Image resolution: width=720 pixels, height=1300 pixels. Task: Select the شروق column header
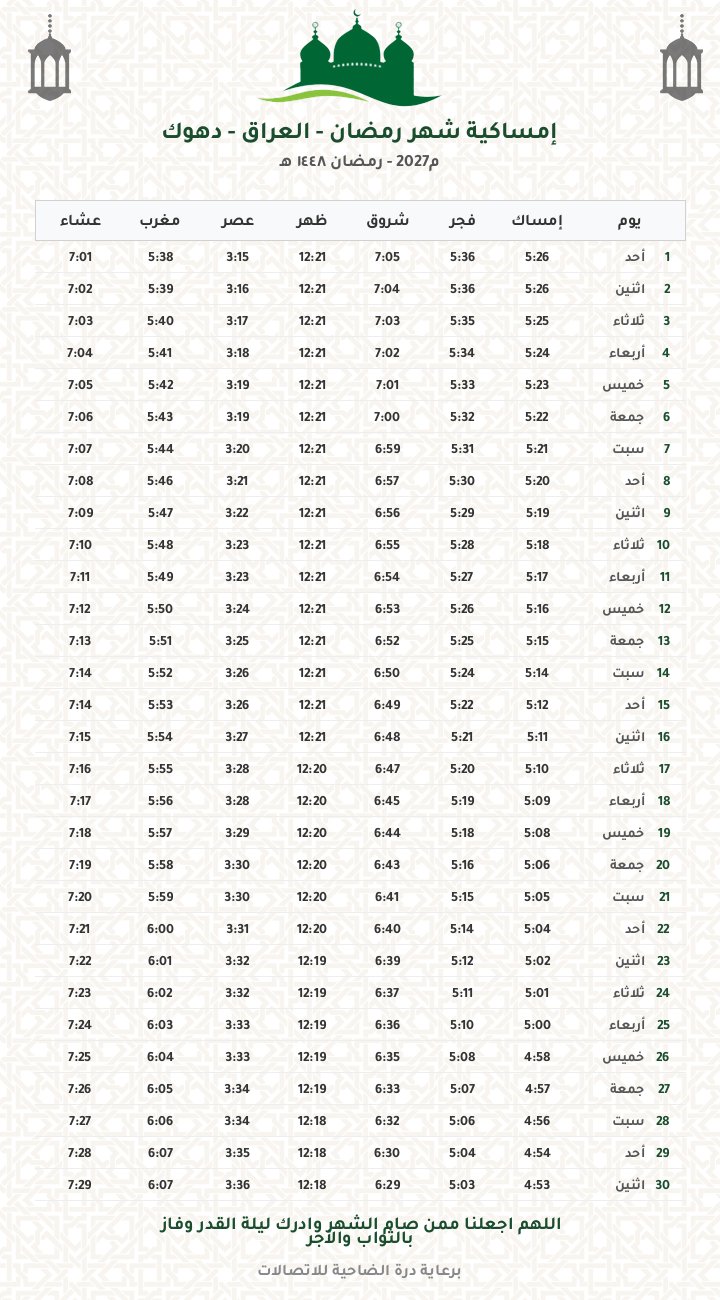(387, 221)
